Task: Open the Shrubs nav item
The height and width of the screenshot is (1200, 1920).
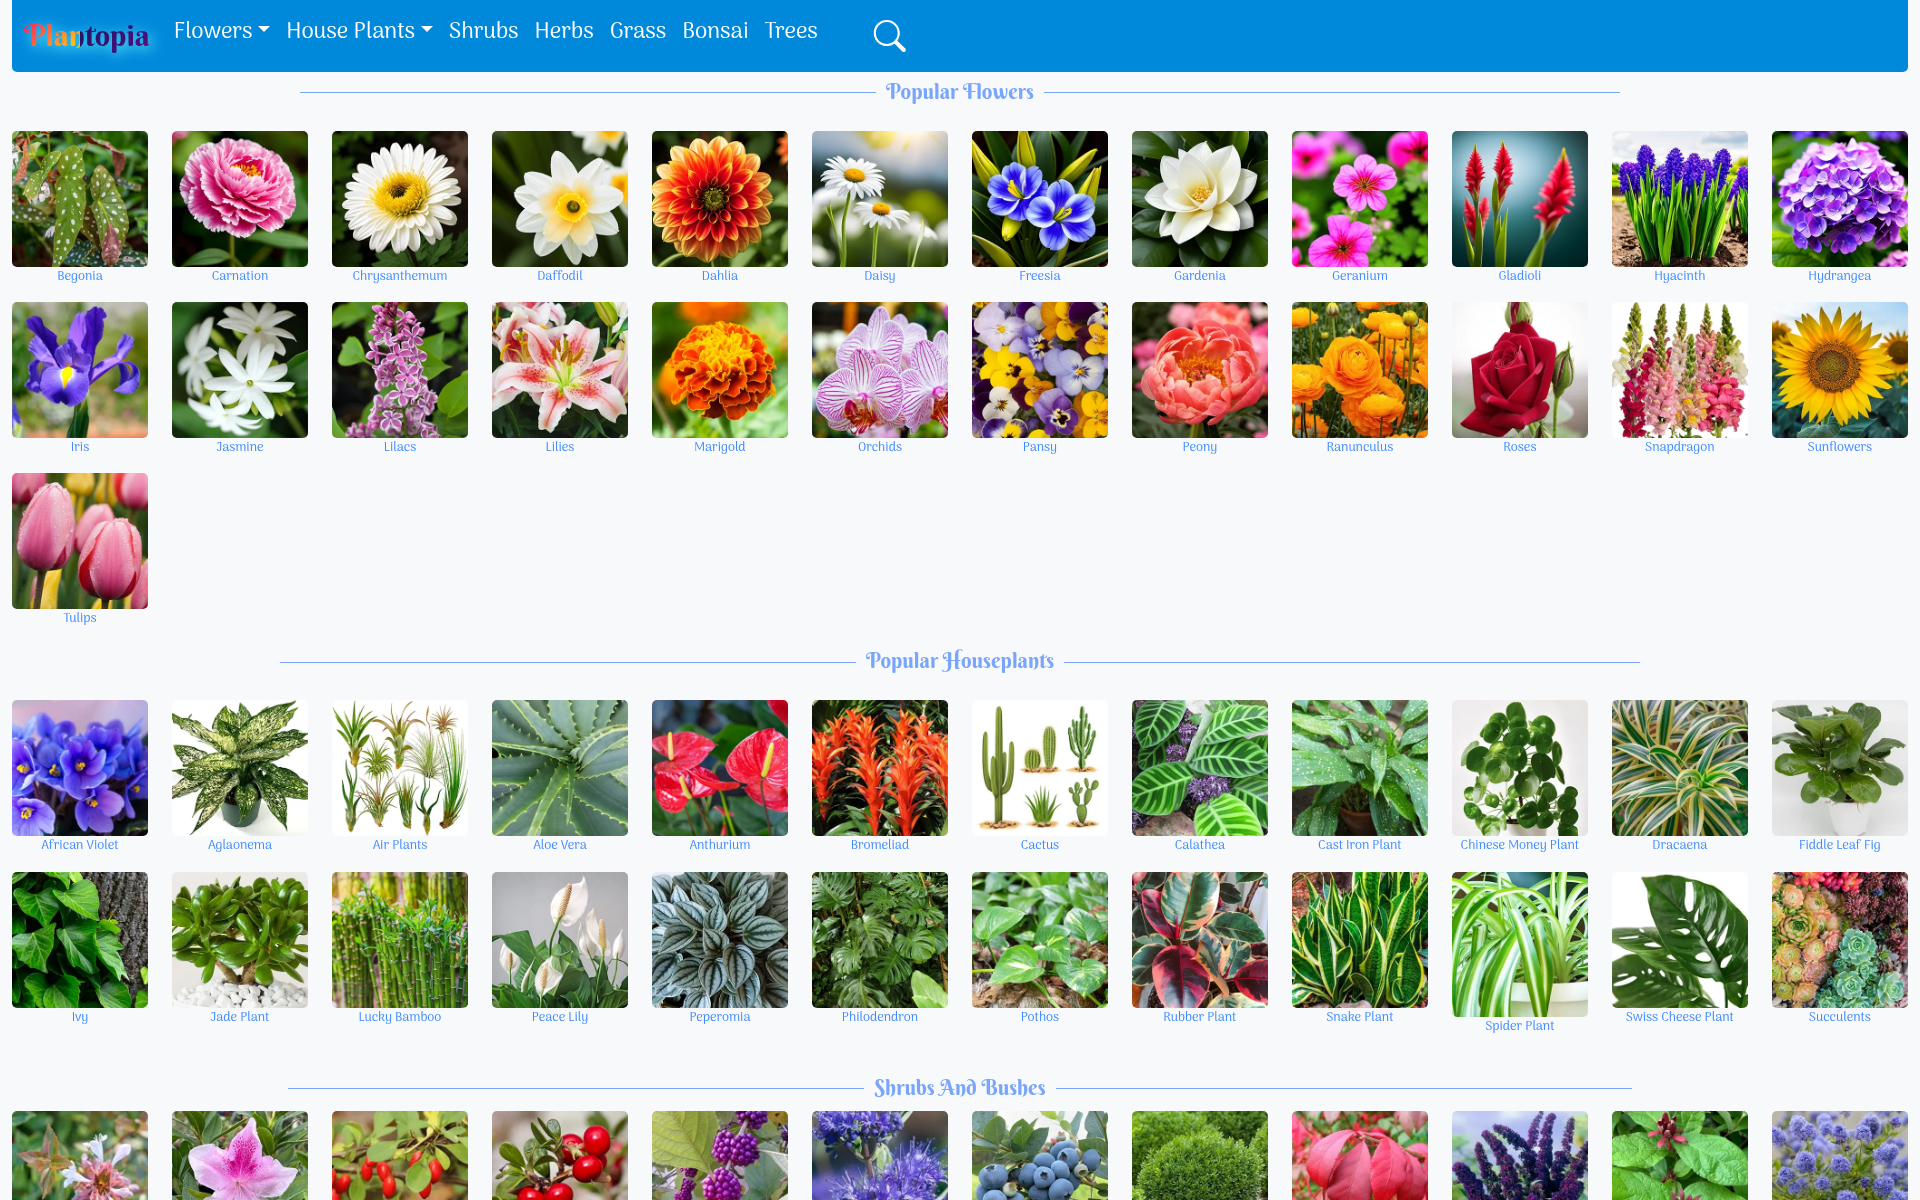Action: click(x=483, y=31)
